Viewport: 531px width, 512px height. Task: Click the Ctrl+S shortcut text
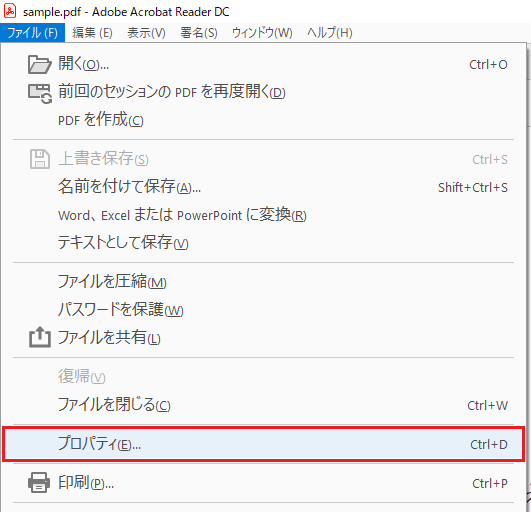coord(490,159)
